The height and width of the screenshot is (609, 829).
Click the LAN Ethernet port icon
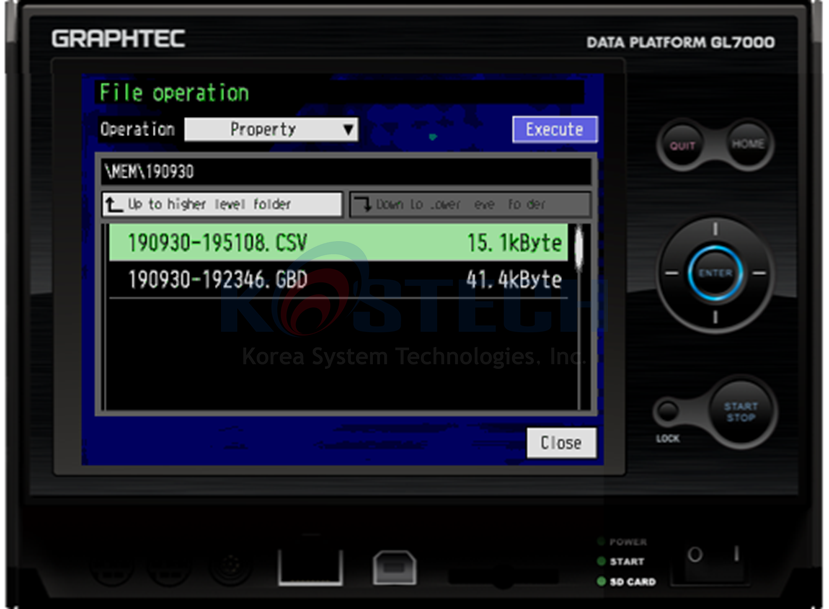pyautogui.click(x=310, y=567)
